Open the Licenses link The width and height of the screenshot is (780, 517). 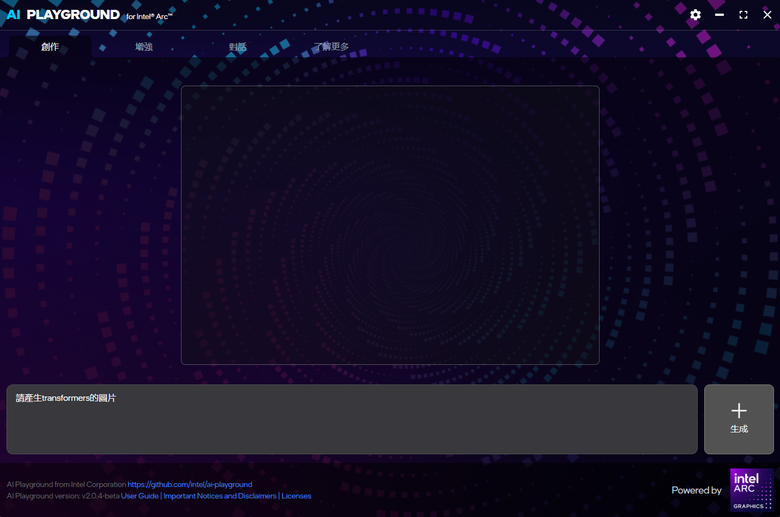coord(296,496)
